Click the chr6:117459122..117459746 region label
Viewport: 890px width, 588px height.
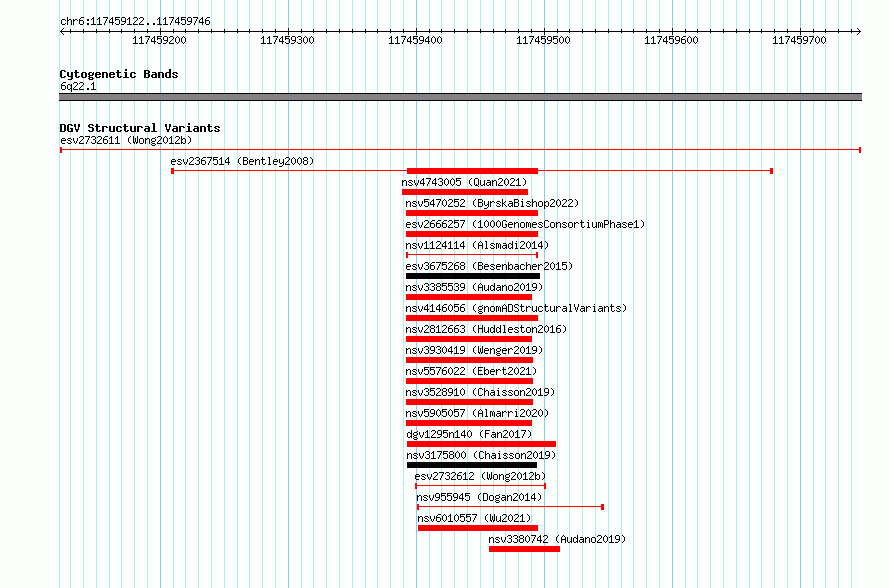(135, 21)
